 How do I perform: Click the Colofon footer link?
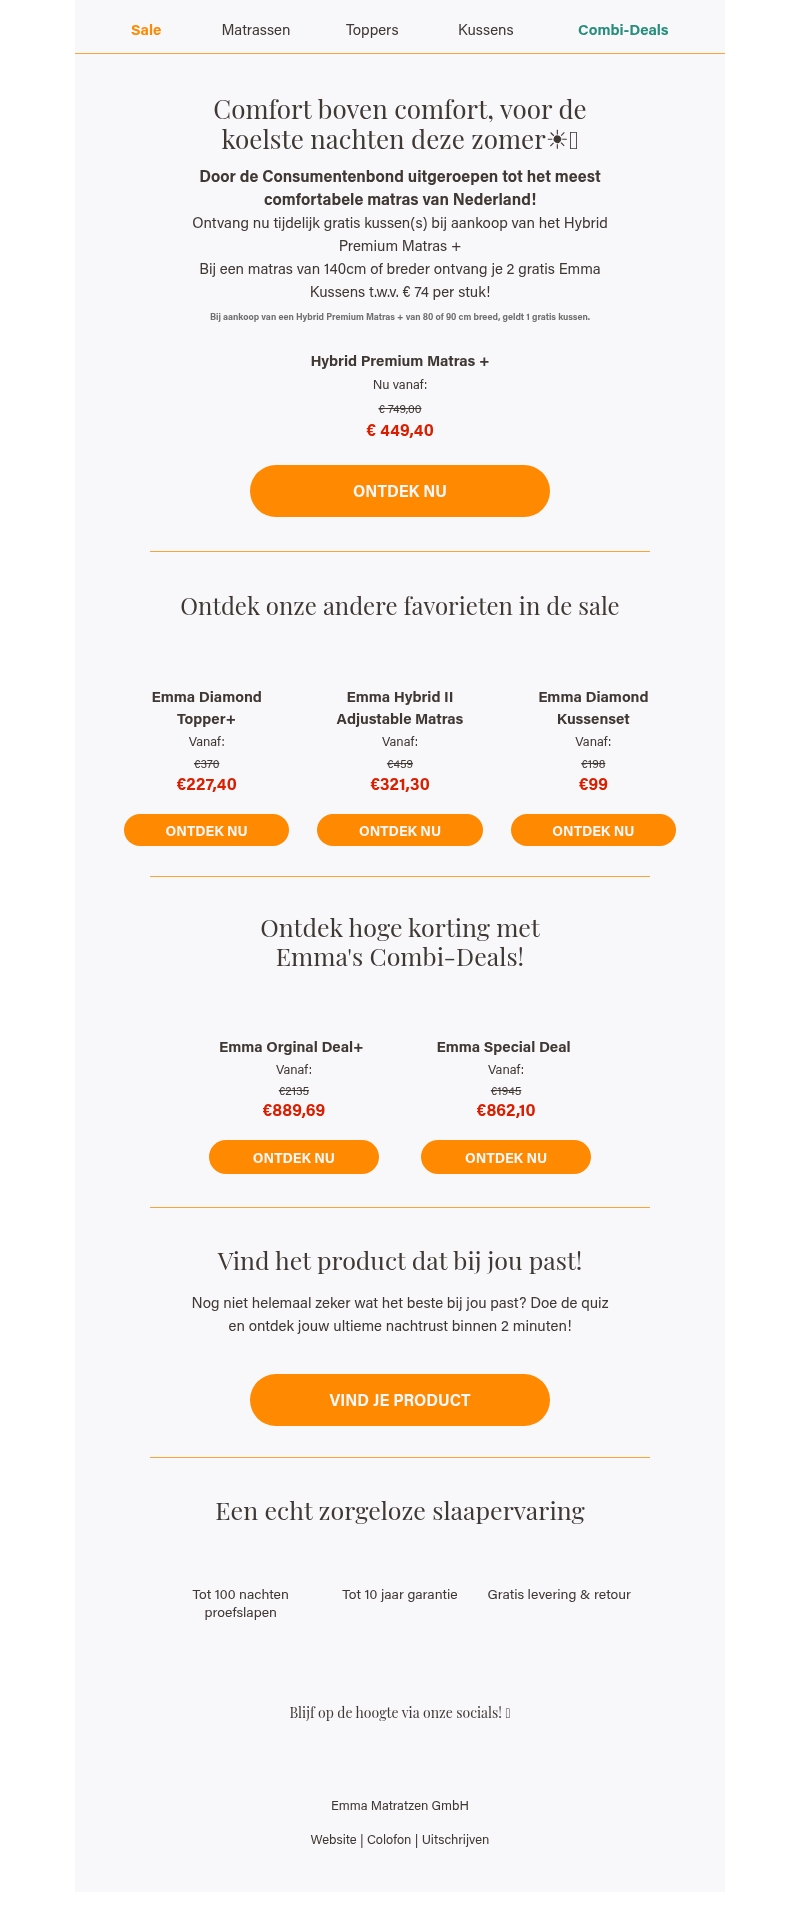[x=389, y=1840]
